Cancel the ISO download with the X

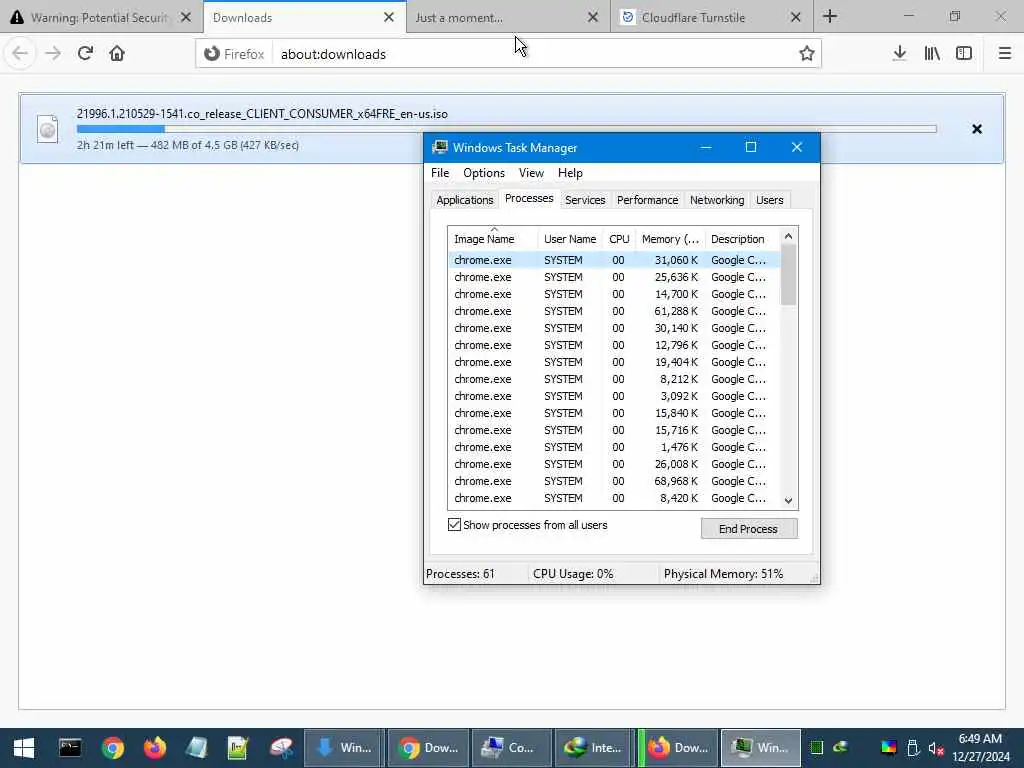(977, 129)
